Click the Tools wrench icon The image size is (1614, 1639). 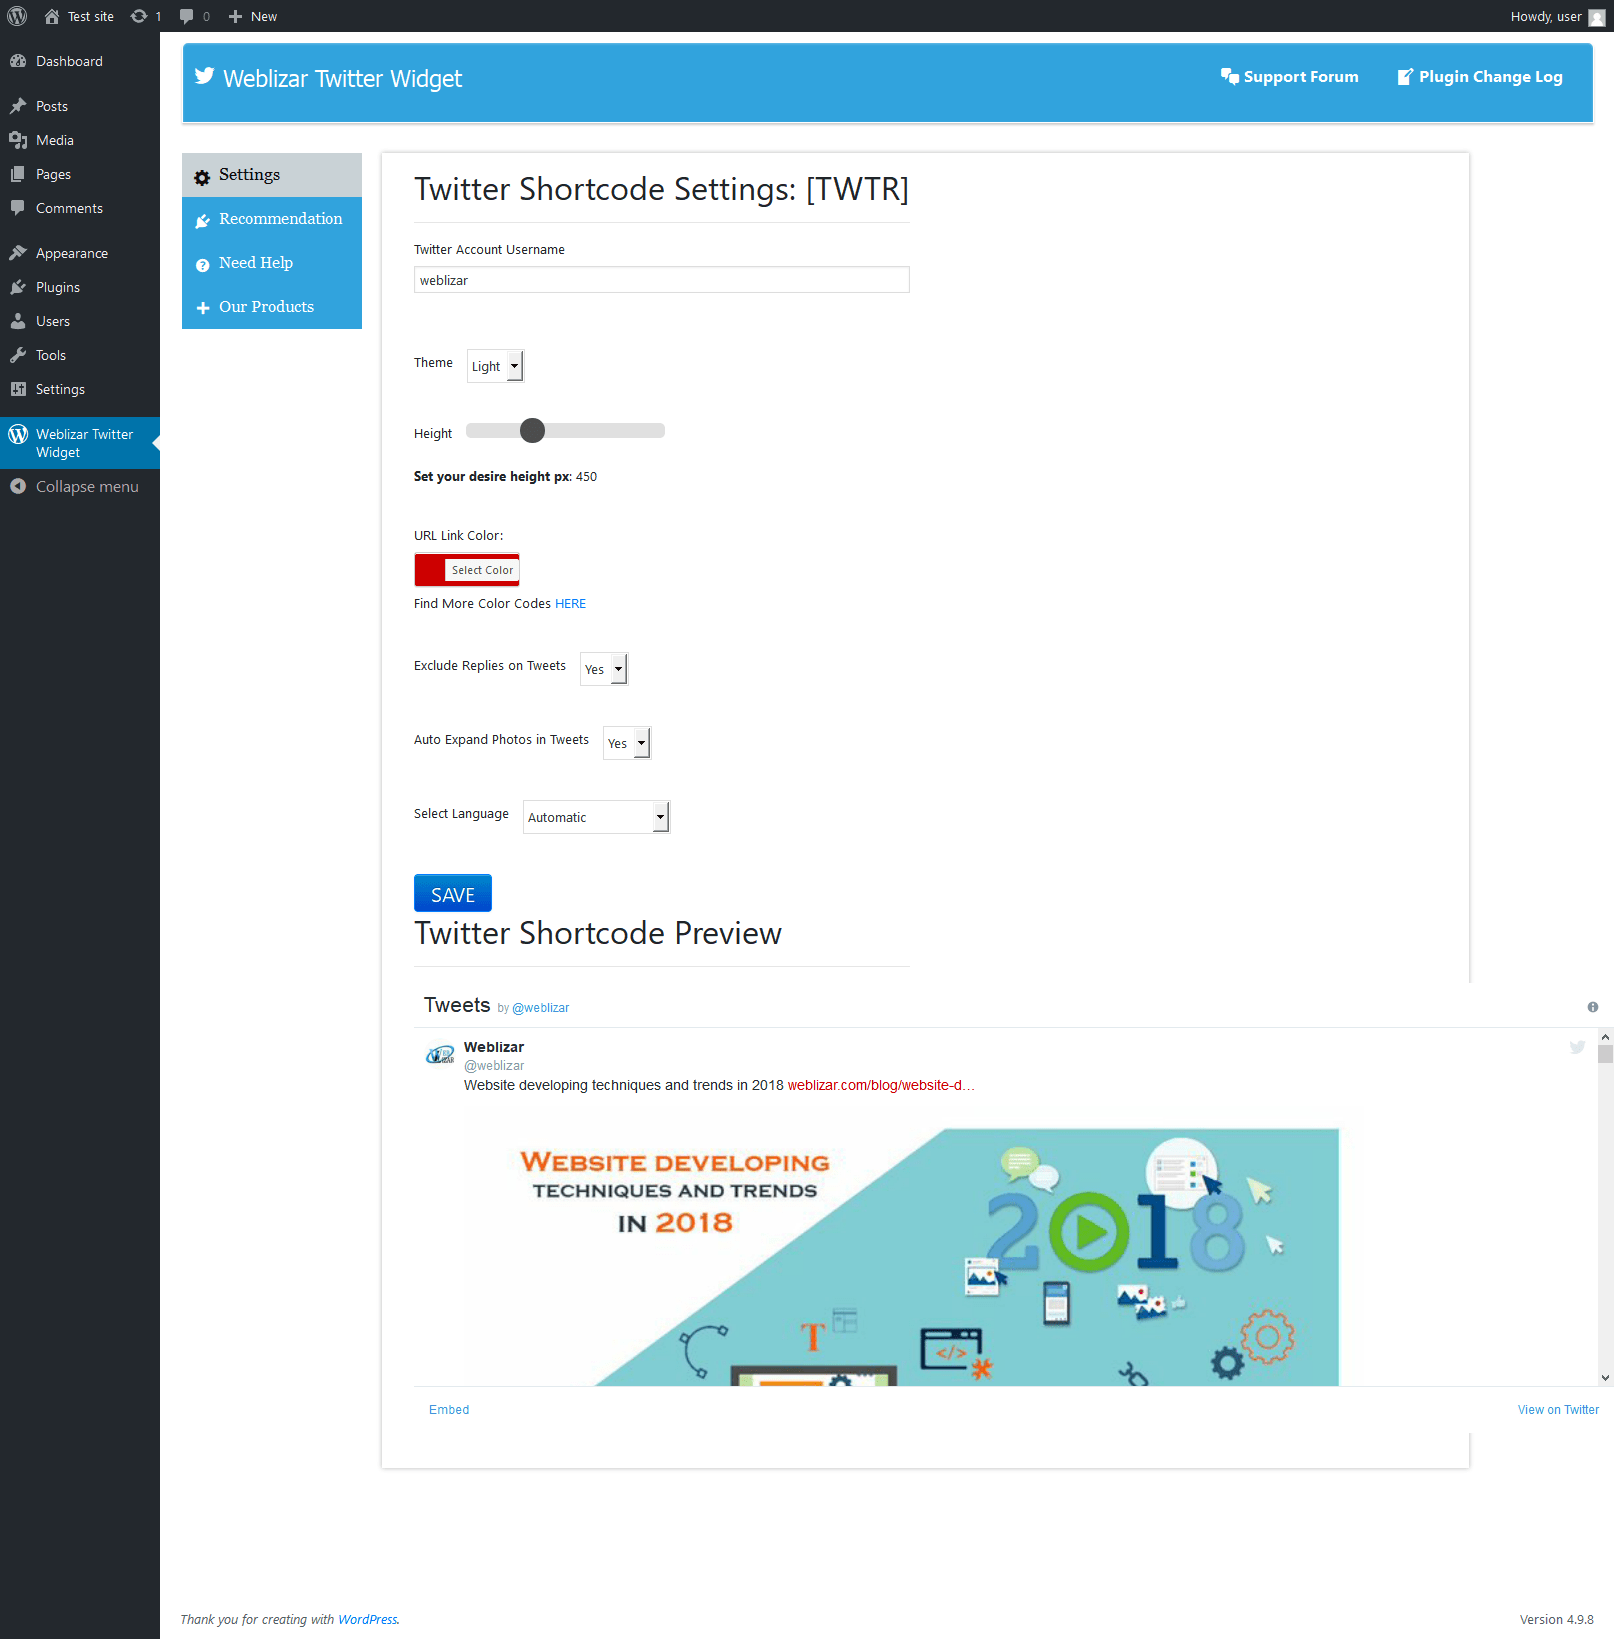click(18, 355)
